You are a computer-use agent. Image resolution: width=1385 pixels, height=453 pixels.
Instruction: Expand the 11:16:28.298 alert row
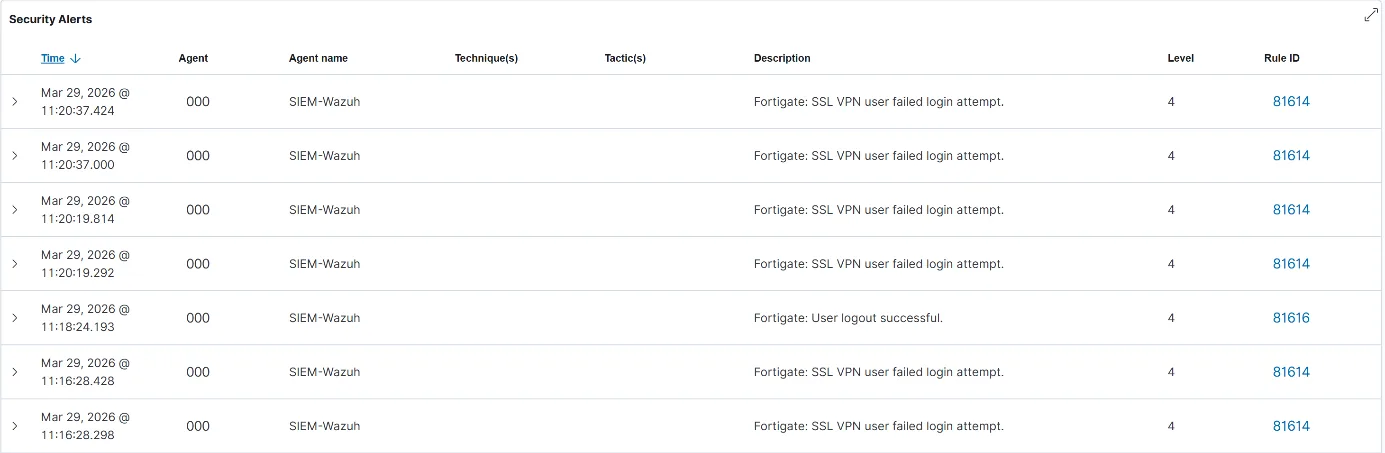tap(15, 425)
